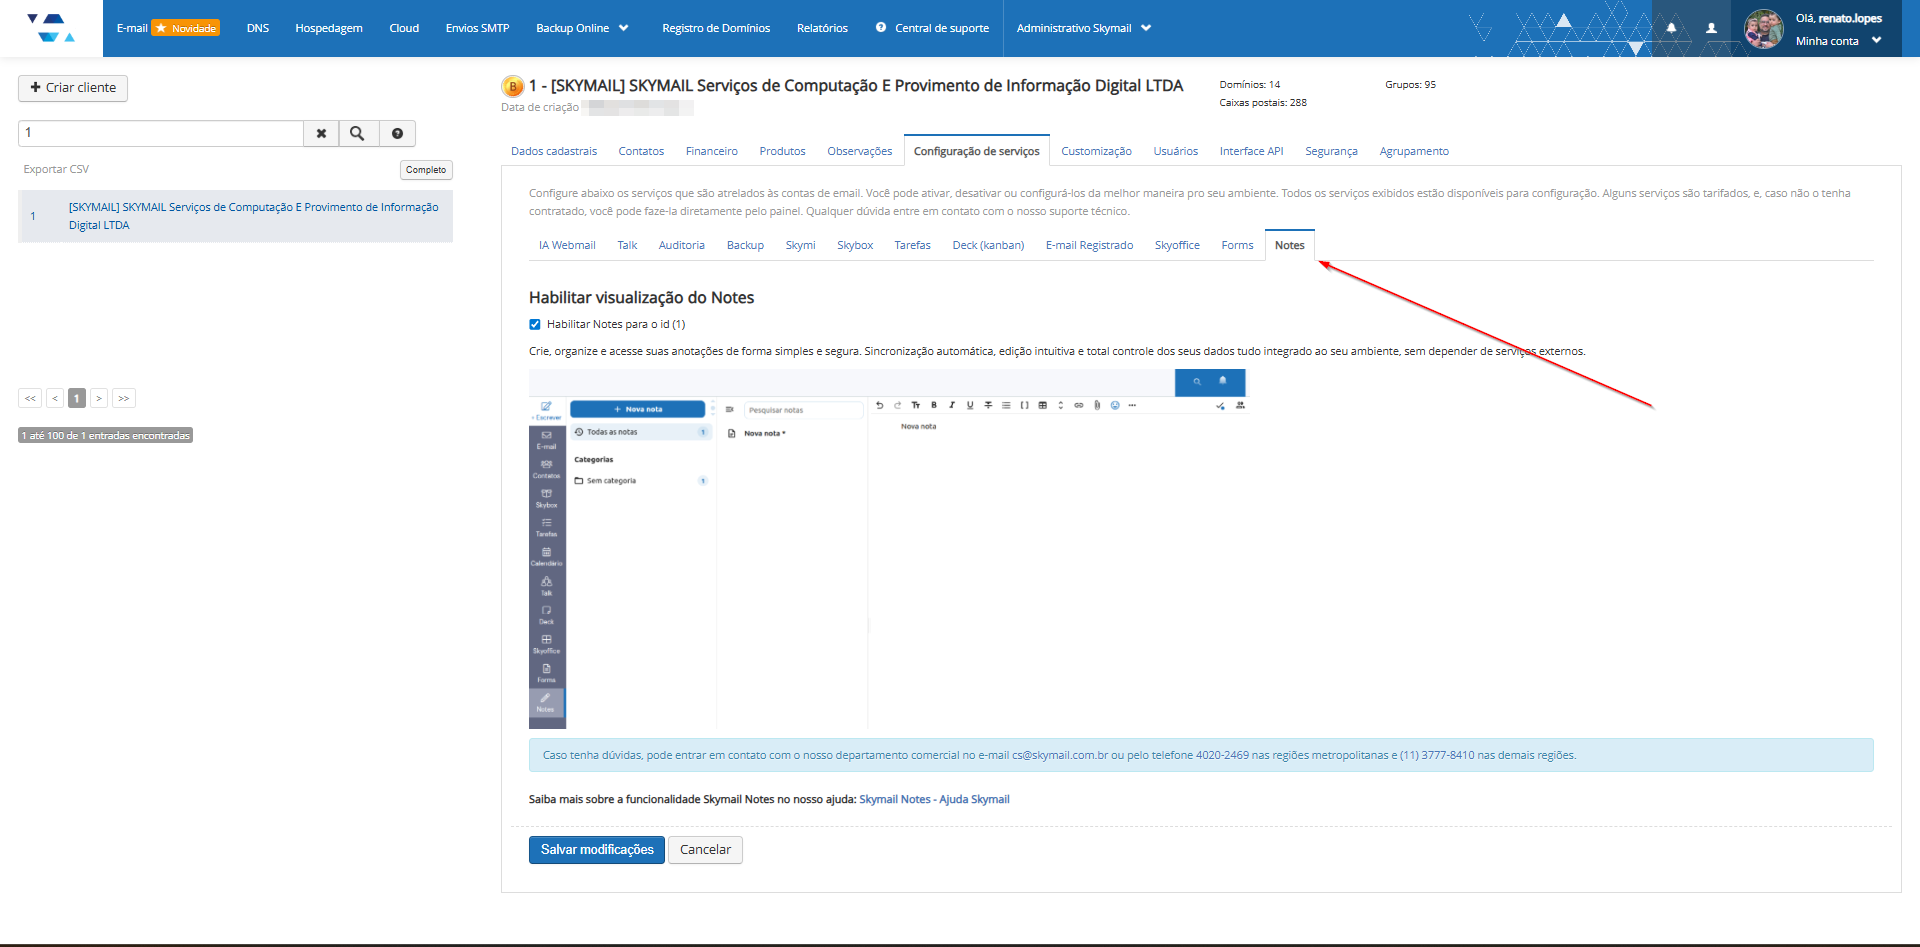Click the orange B badge icon
Screen dimensions: 1920x947
513,87
